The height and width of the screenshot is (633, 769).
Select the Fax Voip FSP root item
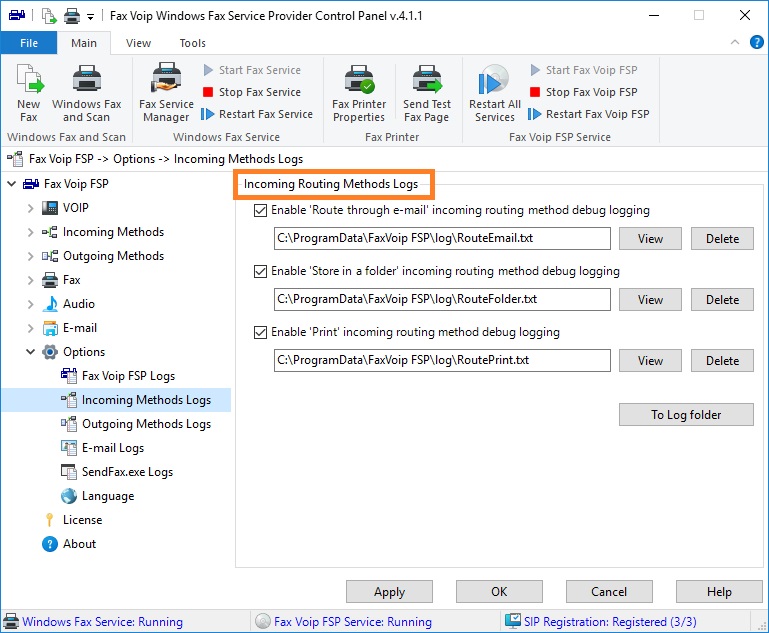click(x=66, y=184)
